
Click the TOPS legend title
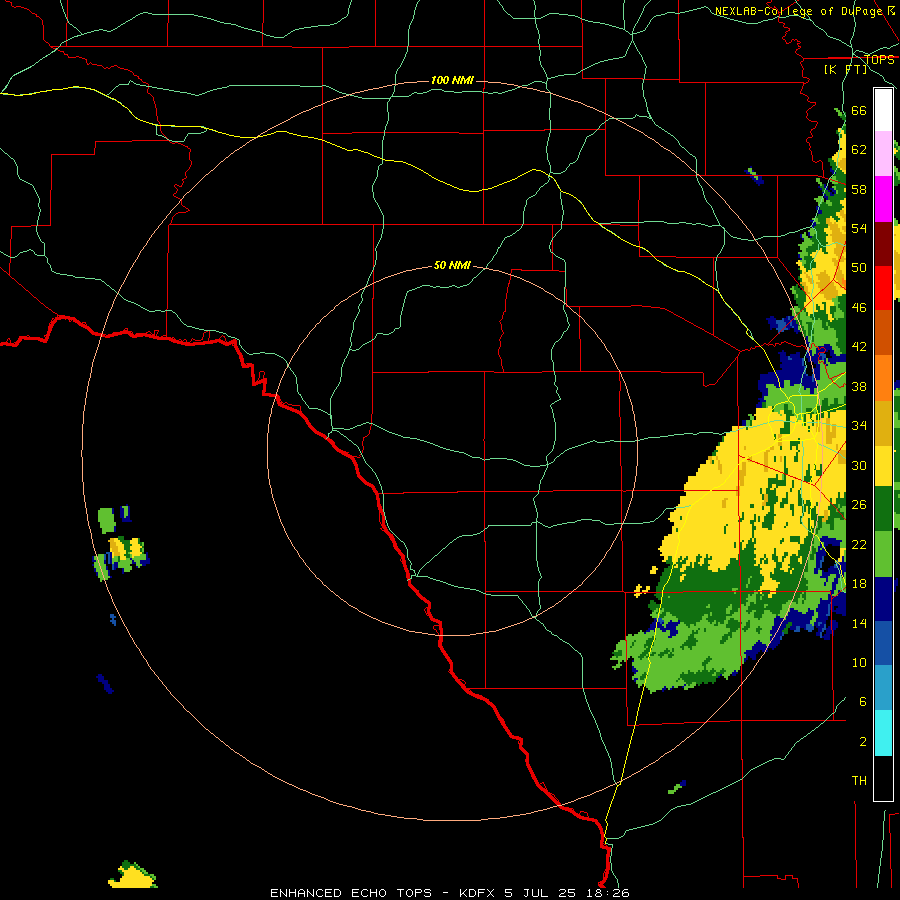[x=879, y=60]
